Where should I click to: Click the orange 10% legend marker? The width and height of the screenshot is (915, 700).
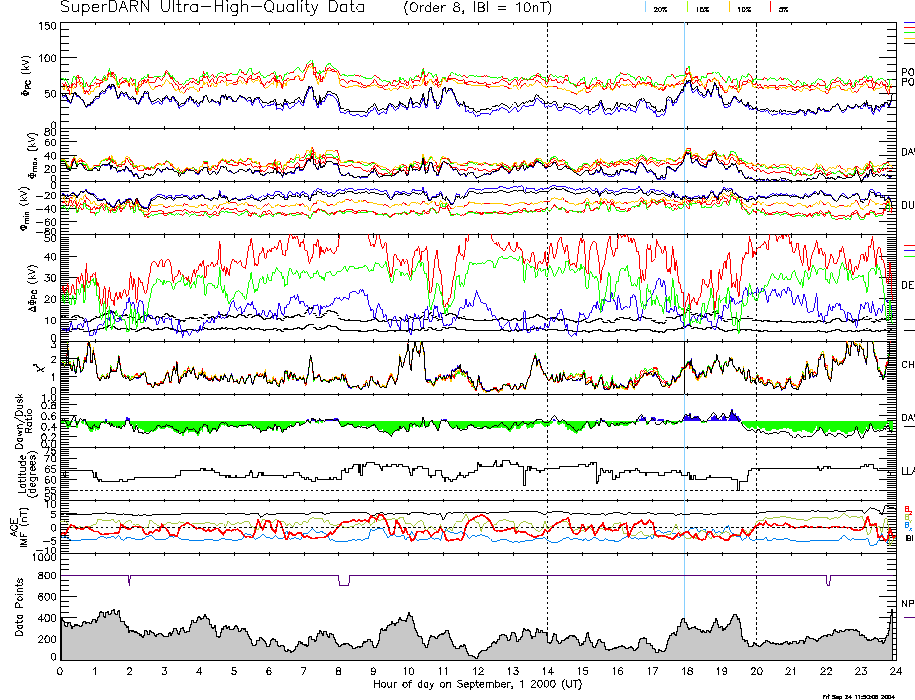click(x=730, y=7)
